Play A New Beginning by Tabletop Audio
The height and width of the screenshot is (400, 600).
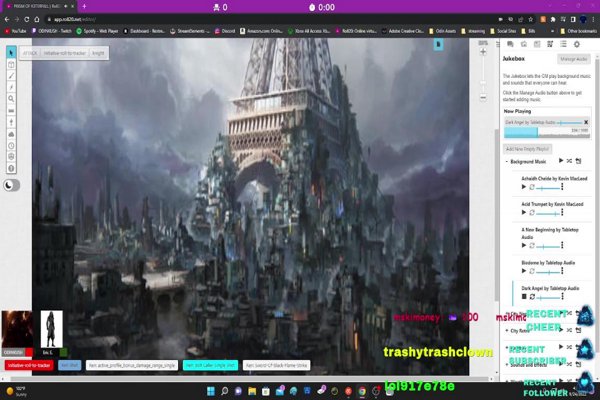(524, 245)
